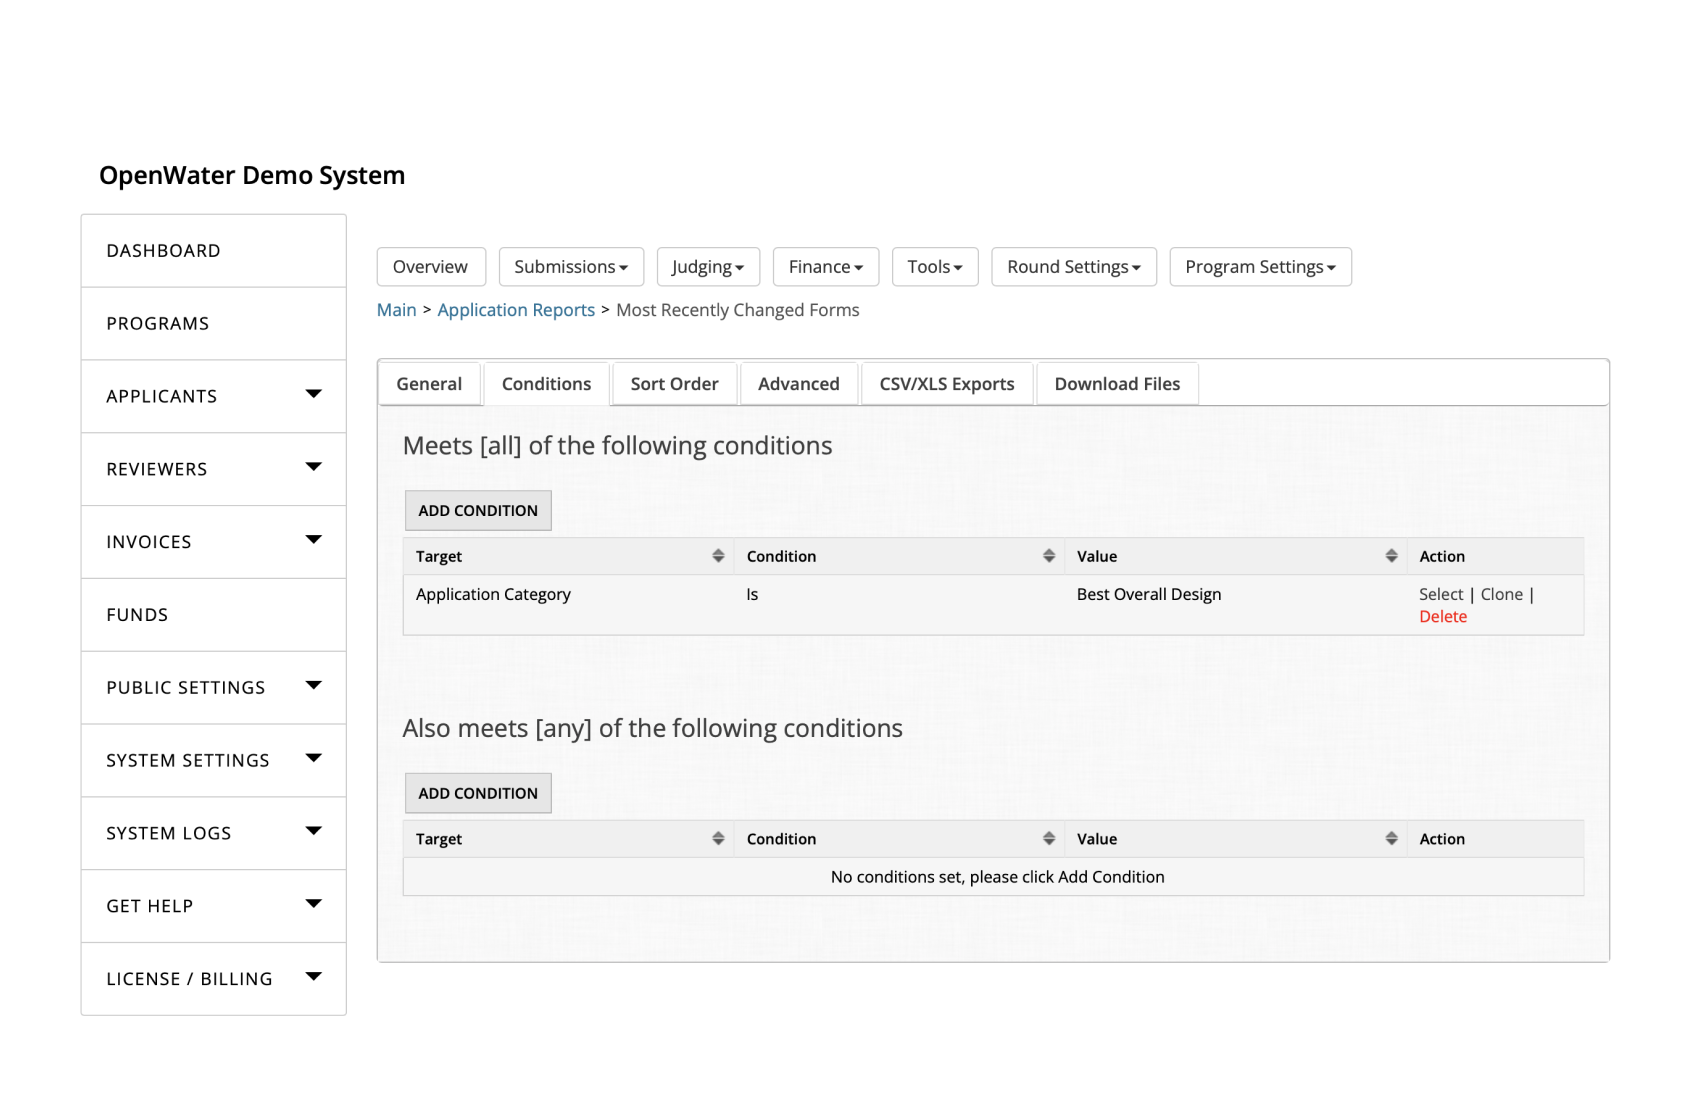This screenshot has width=1694, height=1114.
Task: Expand the System Logs sidebar section arrow
Action: click(x=313, y=832)
